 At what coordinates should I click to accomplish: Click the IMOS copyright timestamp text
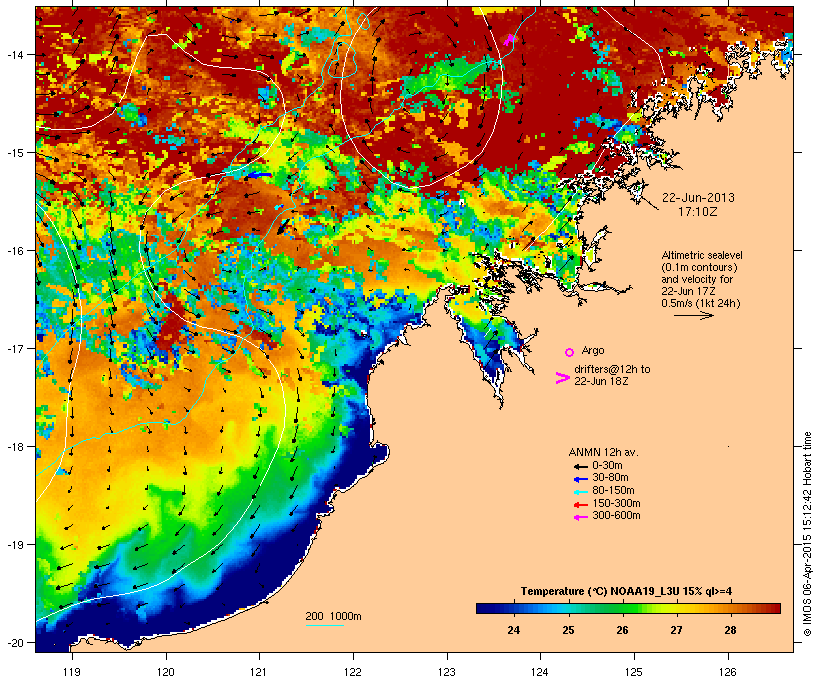807,534
